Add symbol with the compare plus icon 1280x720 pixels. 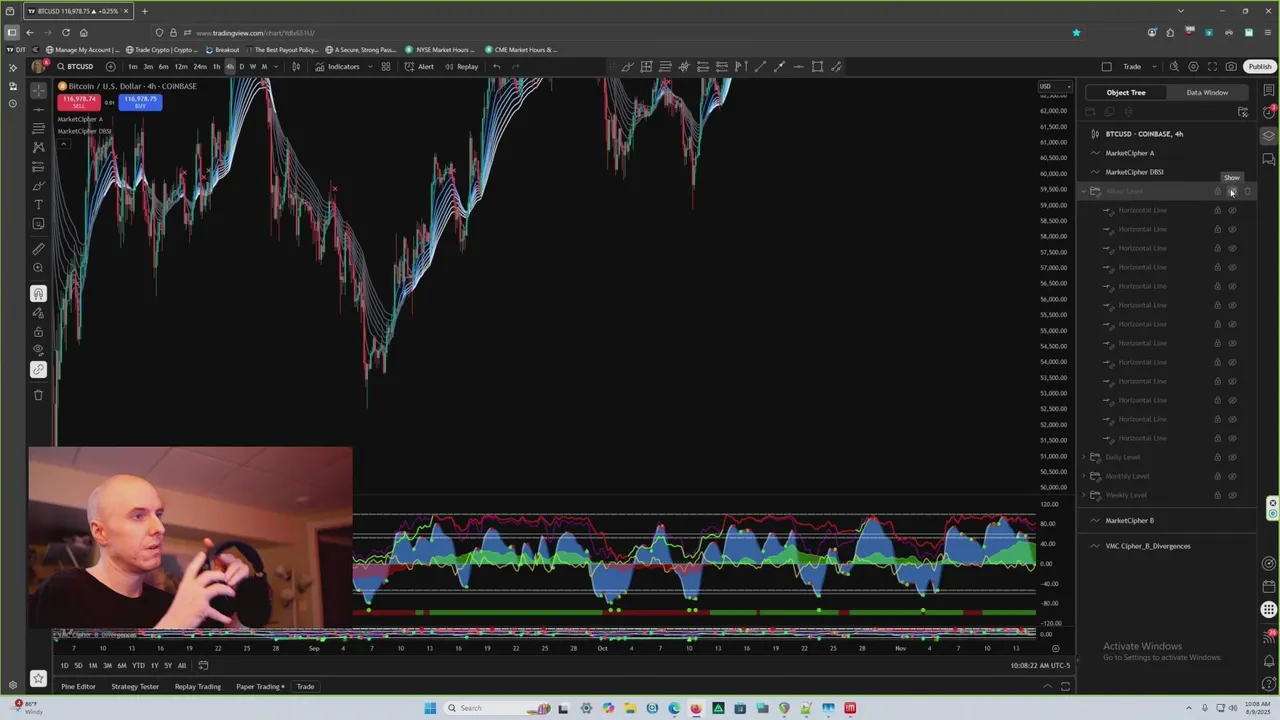(110, 67)
